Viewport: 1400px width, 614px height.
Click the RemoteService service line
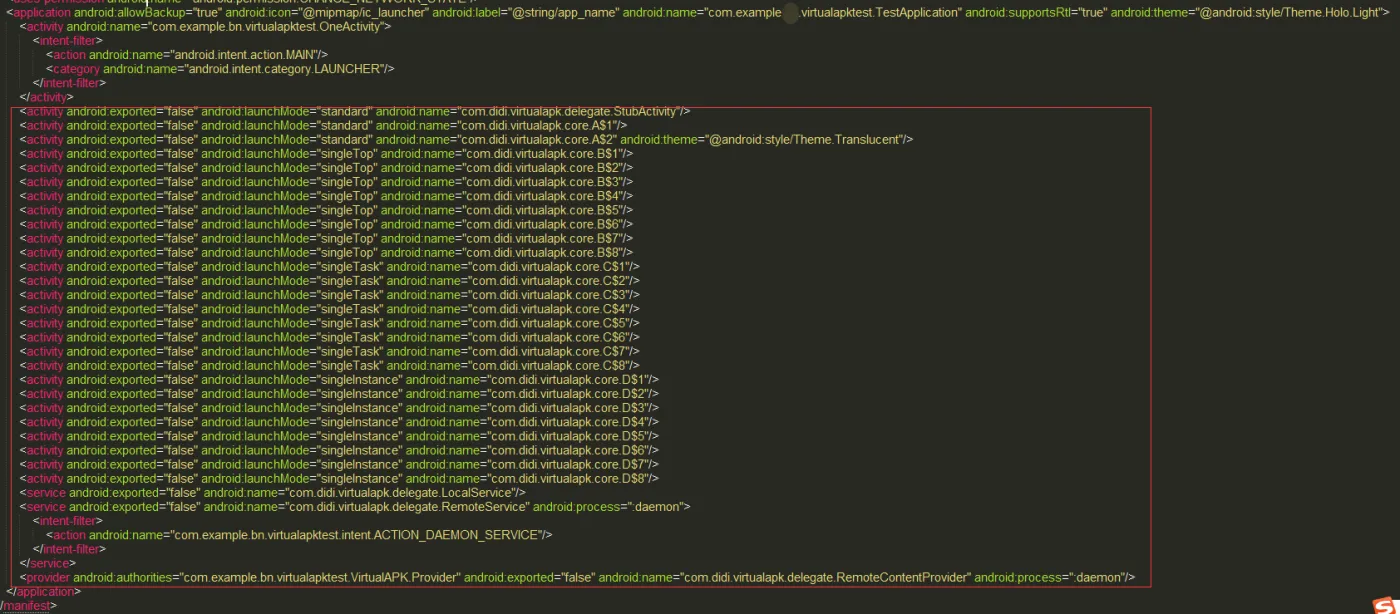click(x=355, y=507)
